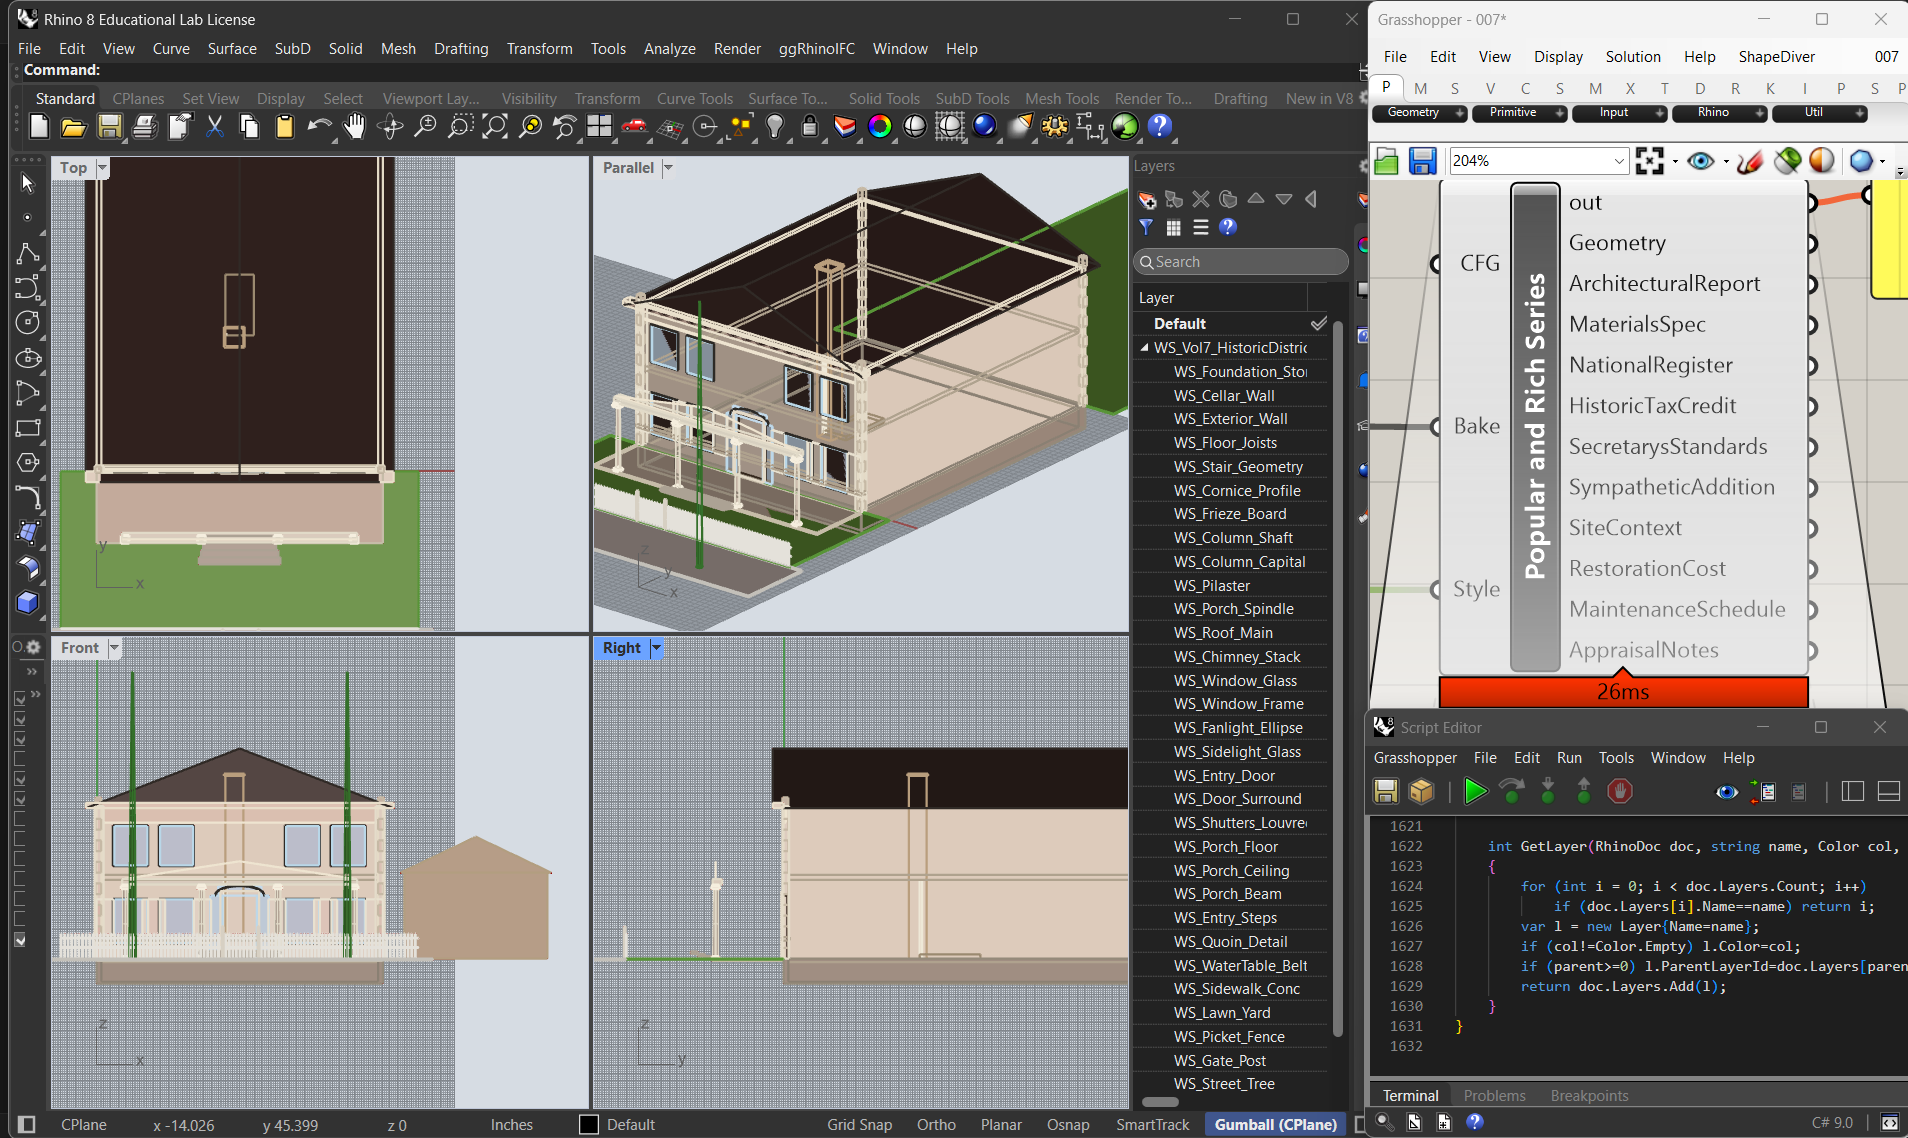Collapse the WS_Vol7_HistoricDistrict layer tree

(x=1144, y=348)
